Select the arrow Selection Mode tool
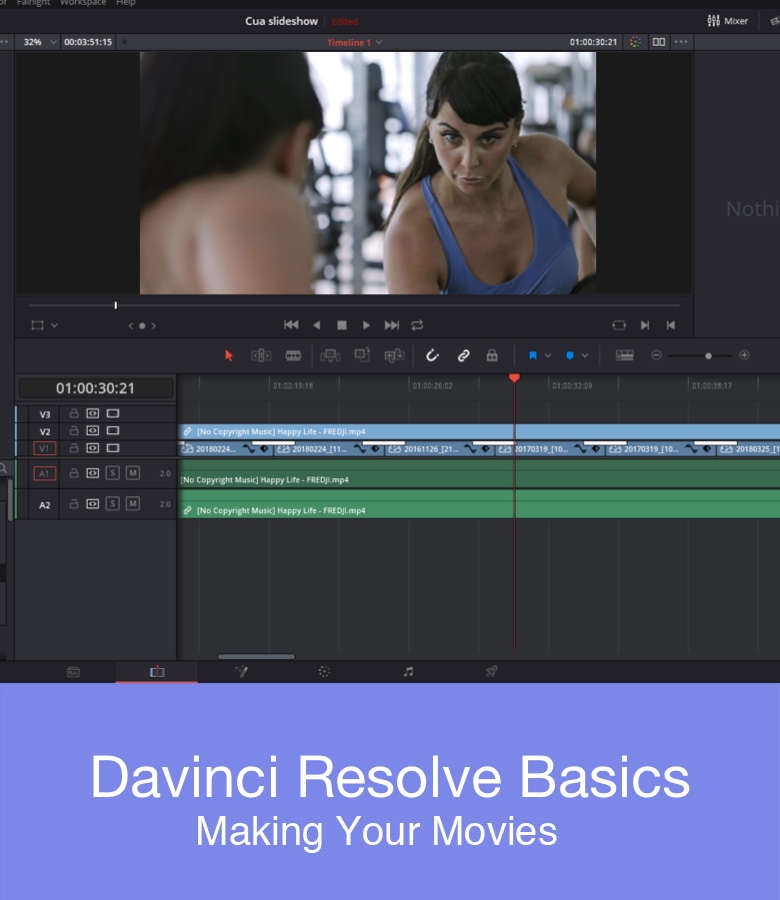Screen dimensions: 780x900 (229, 356)
